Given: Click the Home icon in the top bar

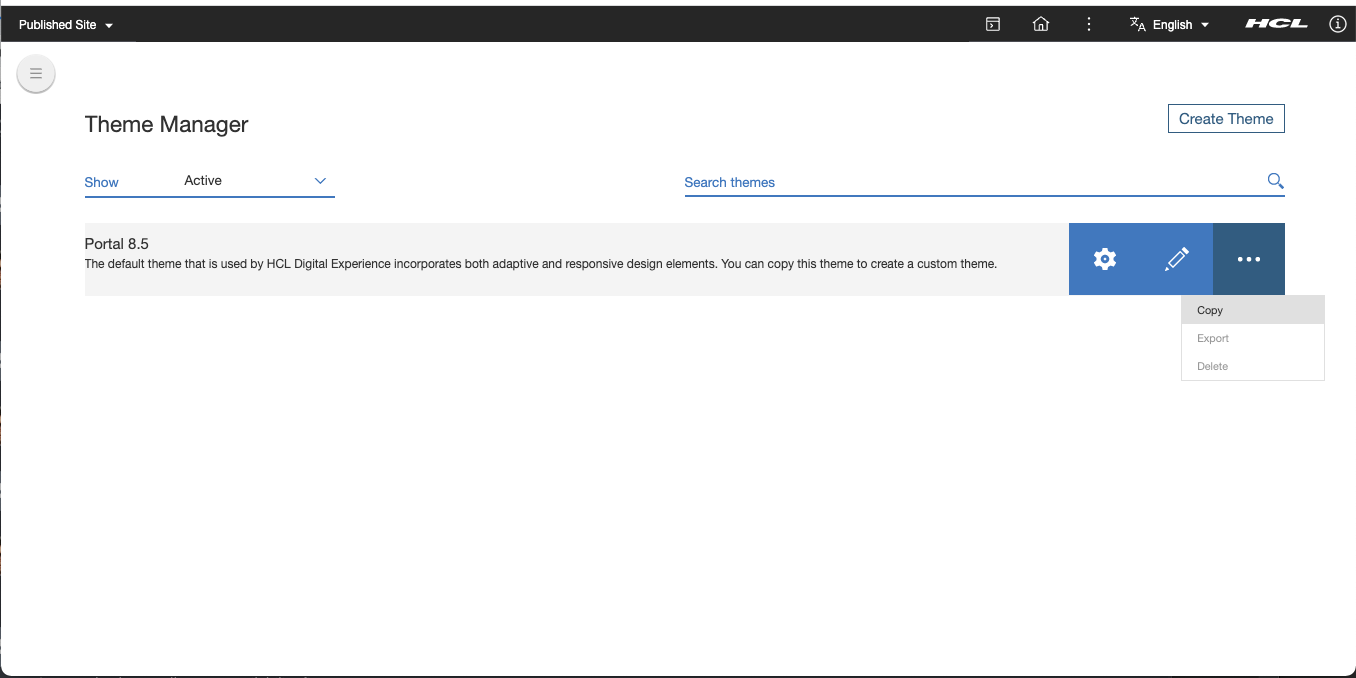Looking at the screenshot, I should (x=1040, y=23).
